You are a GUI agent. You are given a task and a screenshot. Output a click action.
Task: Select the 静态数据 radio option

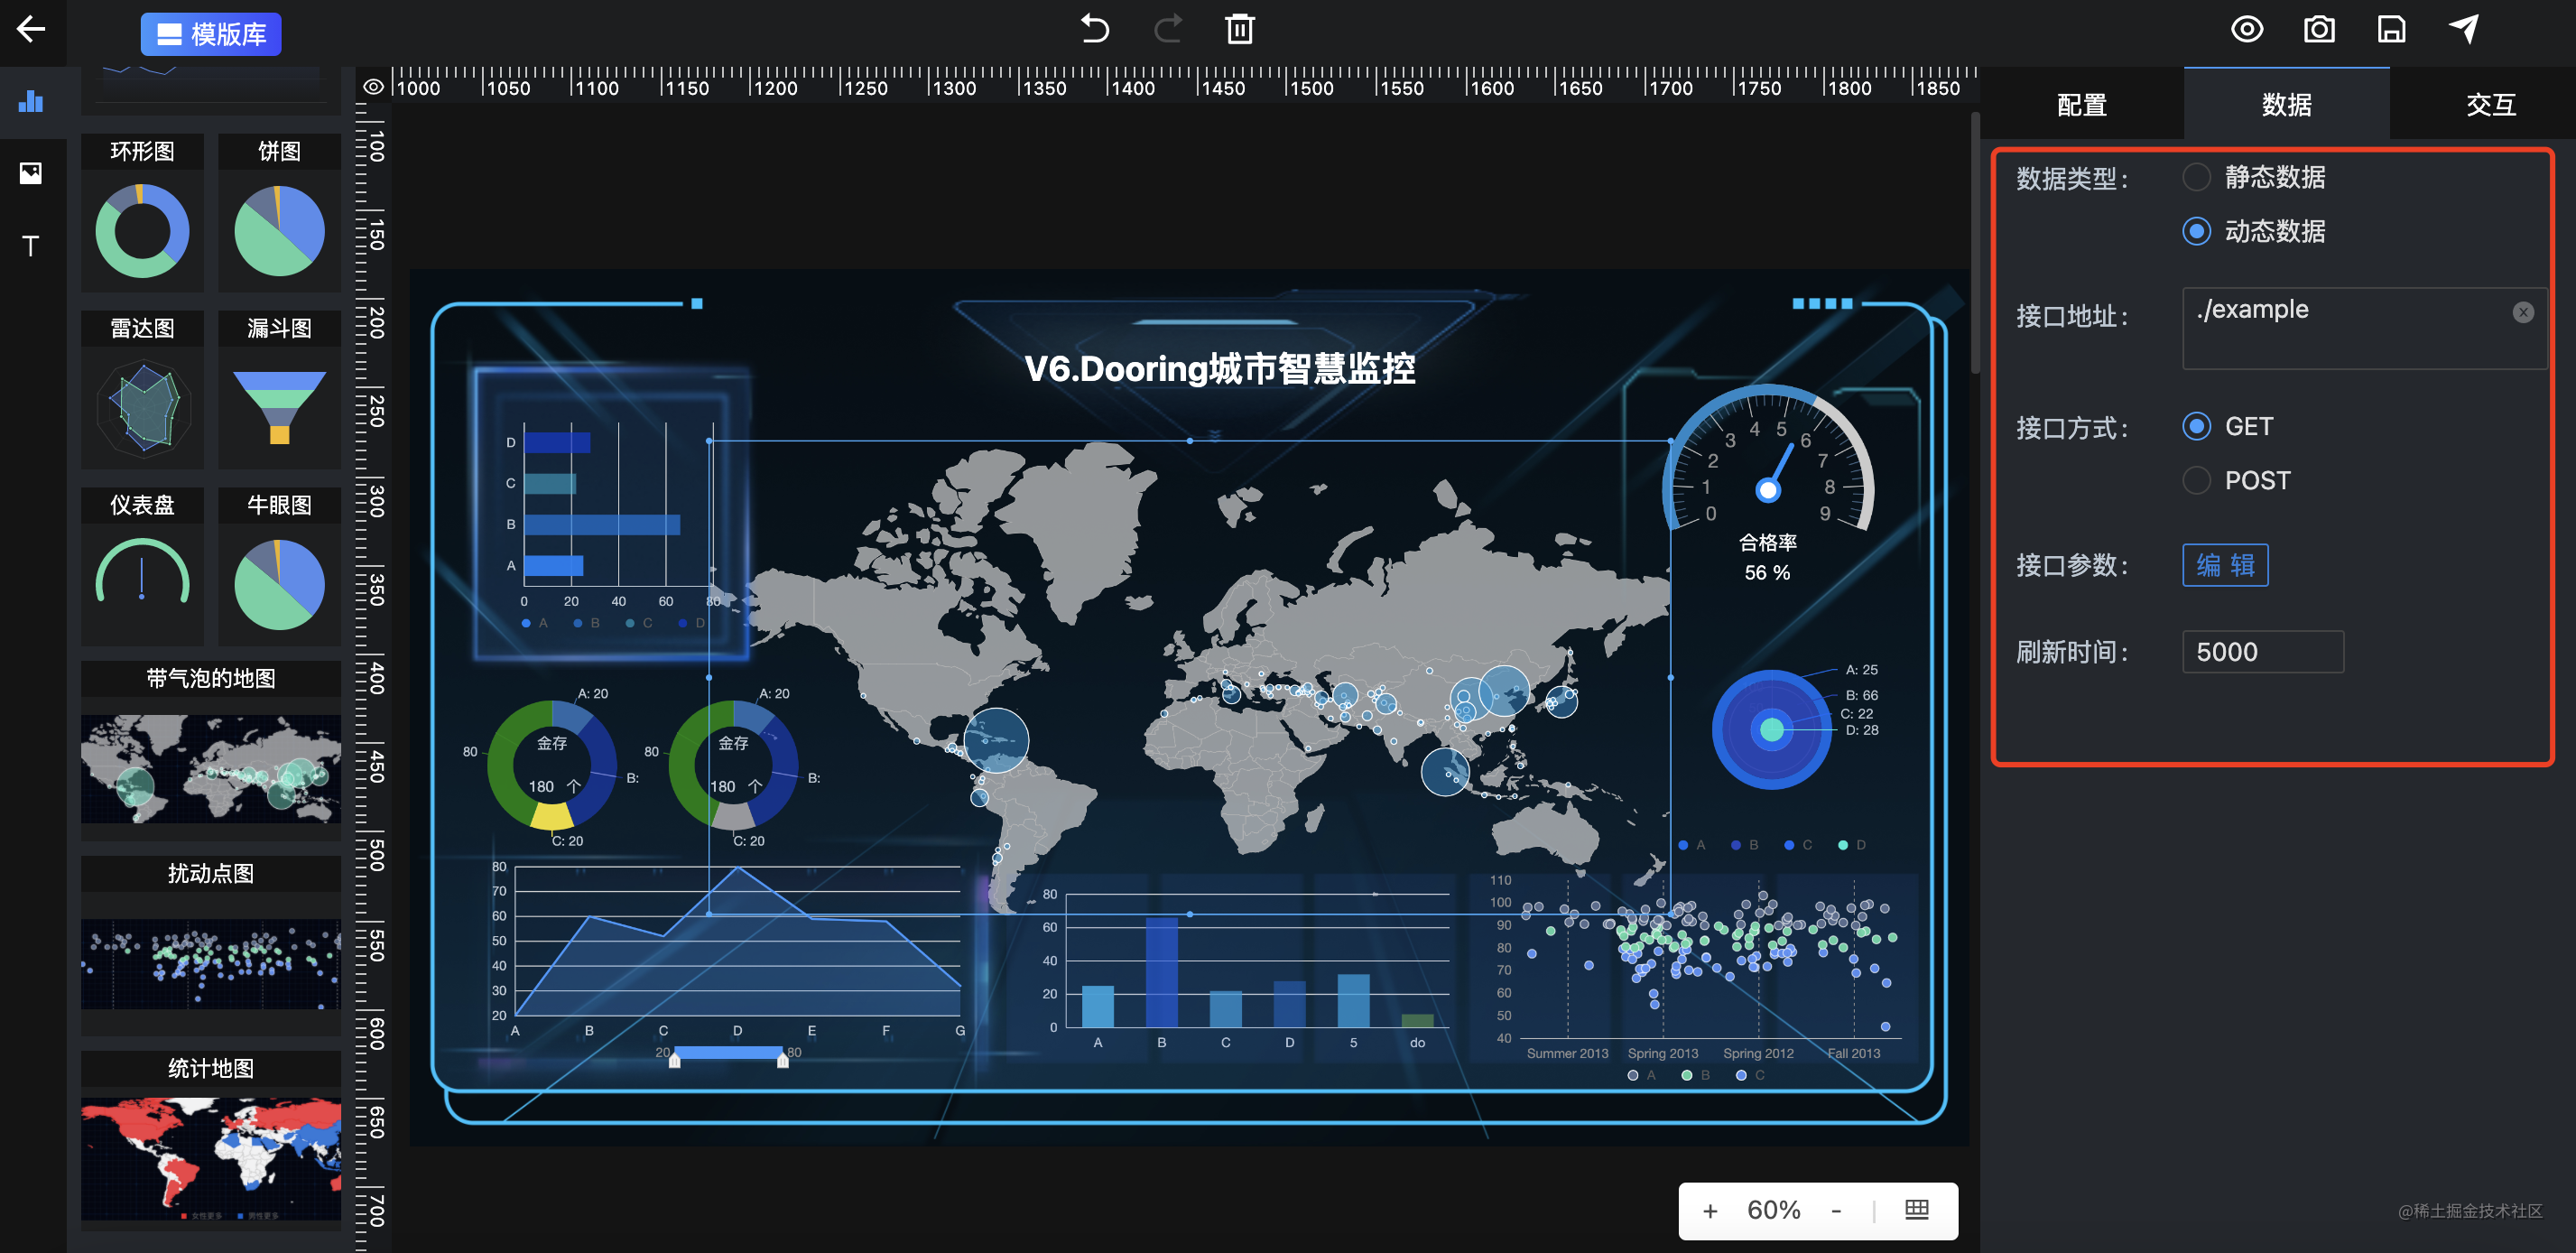2196,177
